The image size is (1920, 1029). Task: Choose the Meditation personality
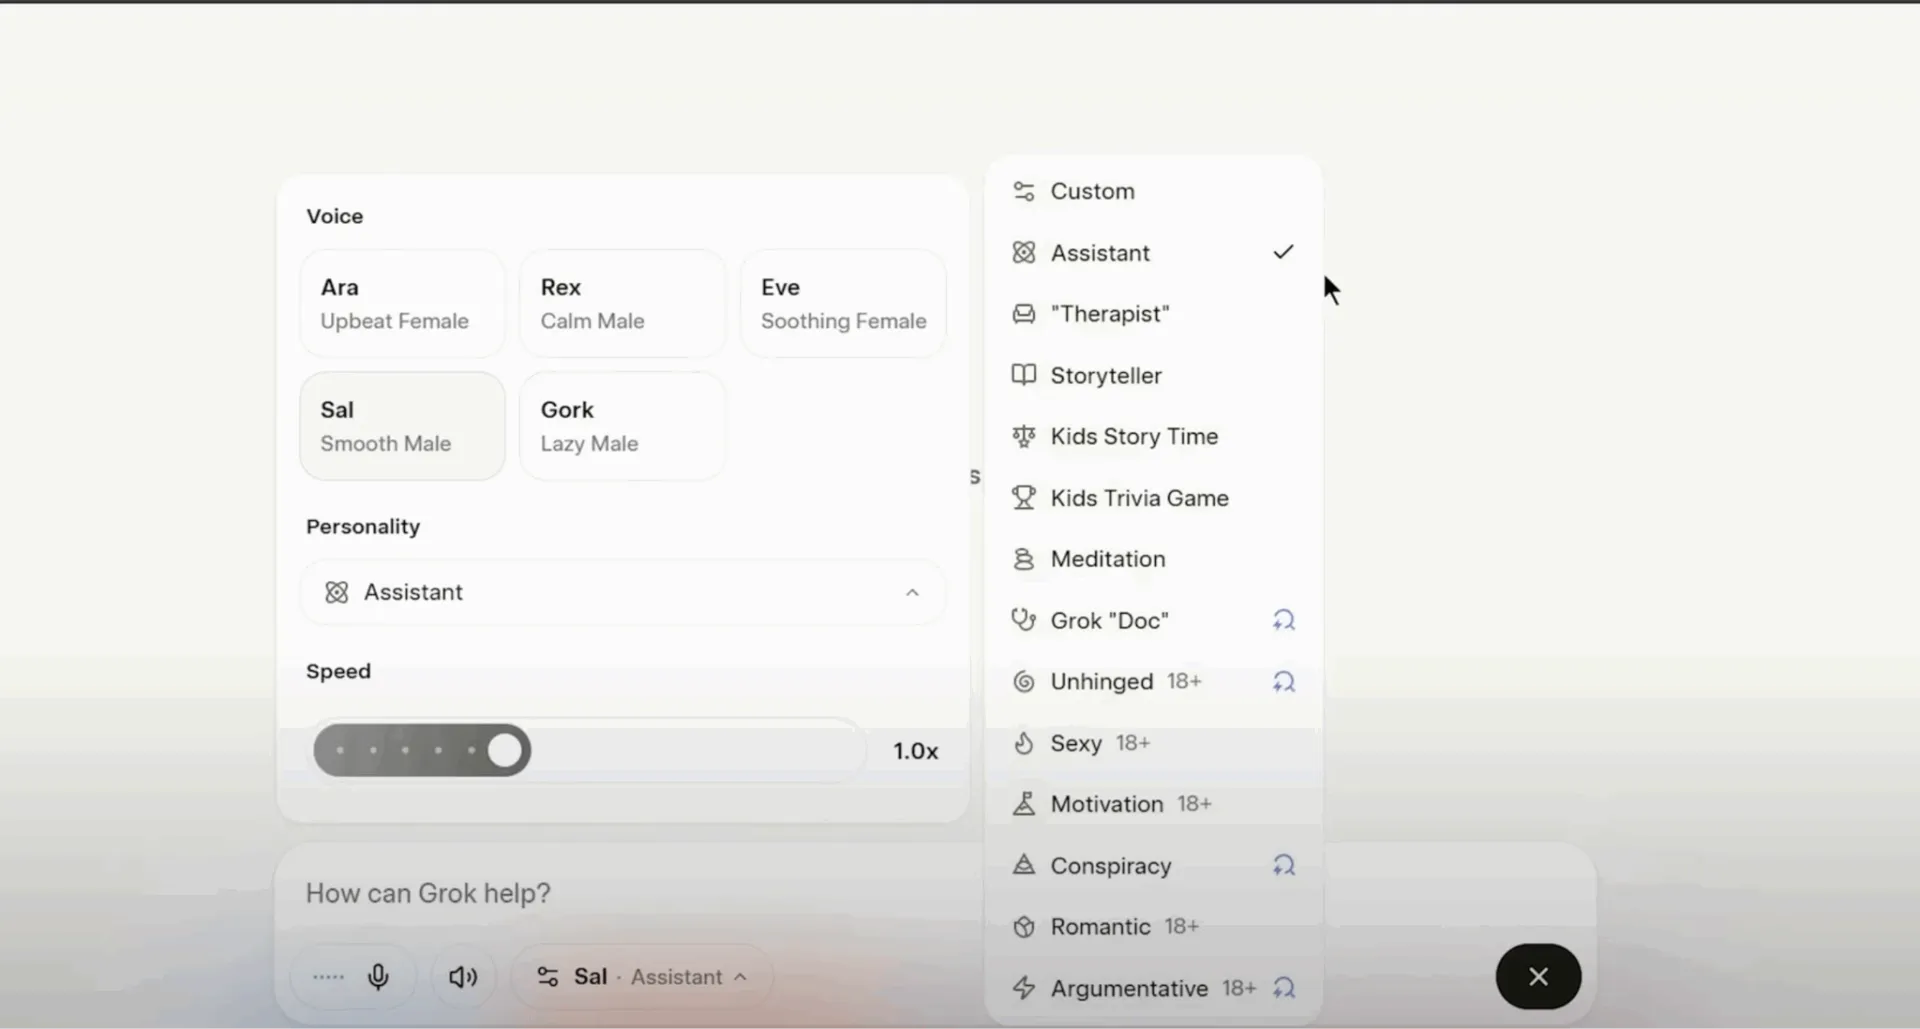pyautogui.click(x=1153, y=559)
